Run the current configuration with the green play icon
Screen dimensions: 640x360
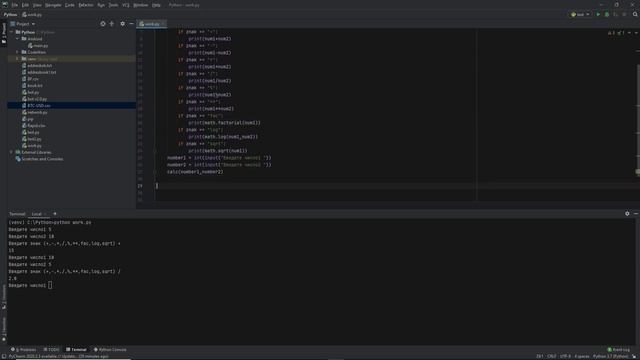tap(598, 14)
